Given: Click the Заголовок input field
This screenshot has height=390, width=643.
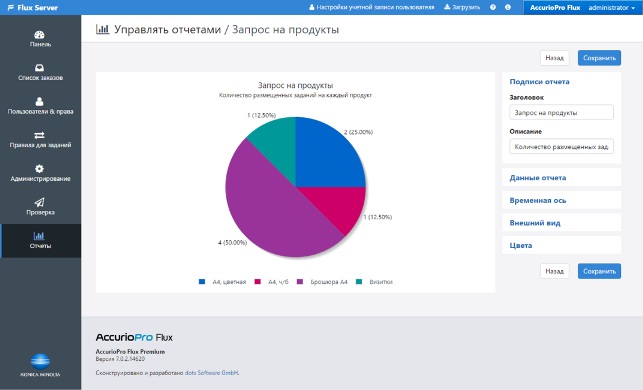Looking at the screenshot, I should click(561, 112).
